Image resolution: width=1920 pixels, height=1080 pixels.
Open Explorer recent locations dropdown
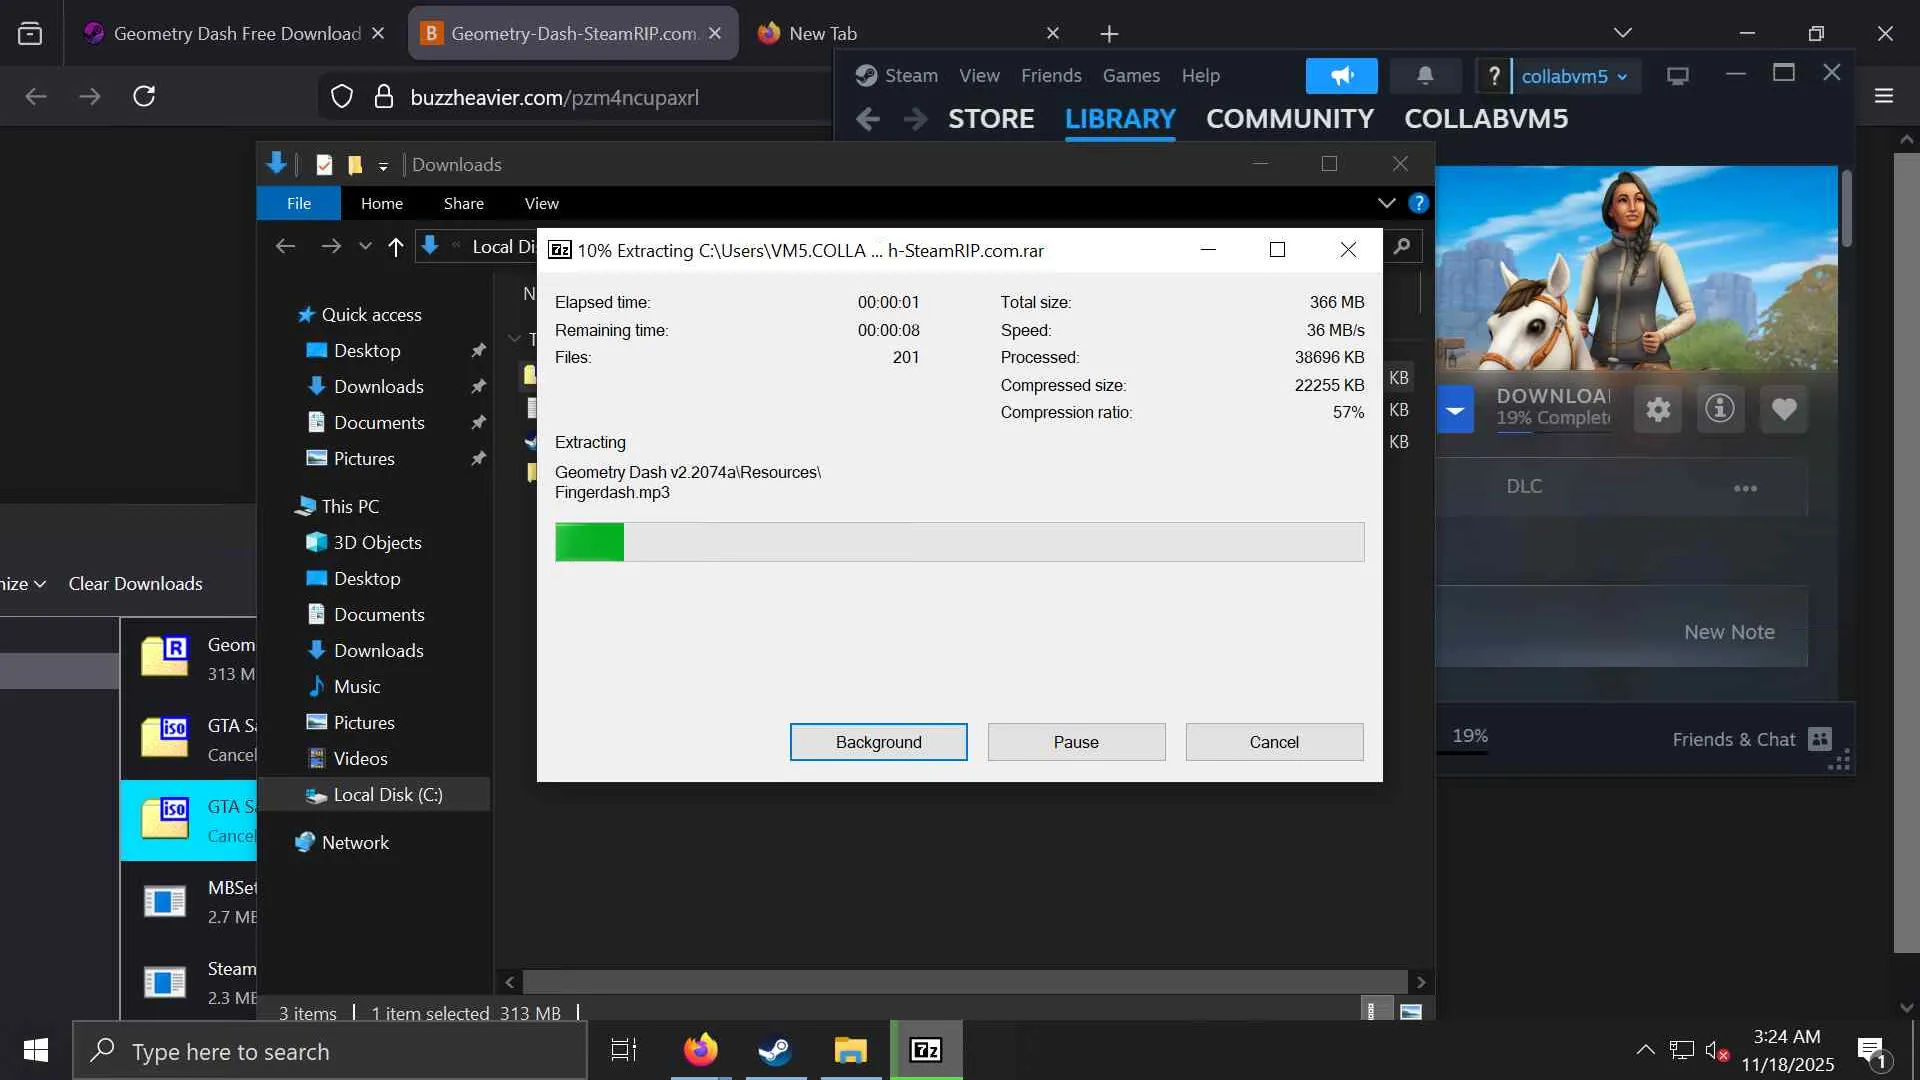coord(365,247)
